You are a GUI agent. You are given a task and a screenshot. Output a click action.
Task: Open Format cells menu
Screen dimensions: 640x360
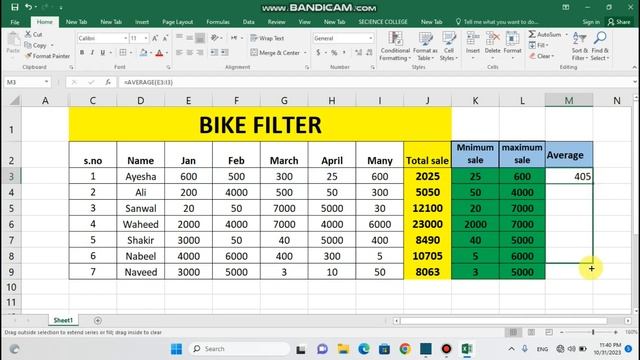pos(512,45)
